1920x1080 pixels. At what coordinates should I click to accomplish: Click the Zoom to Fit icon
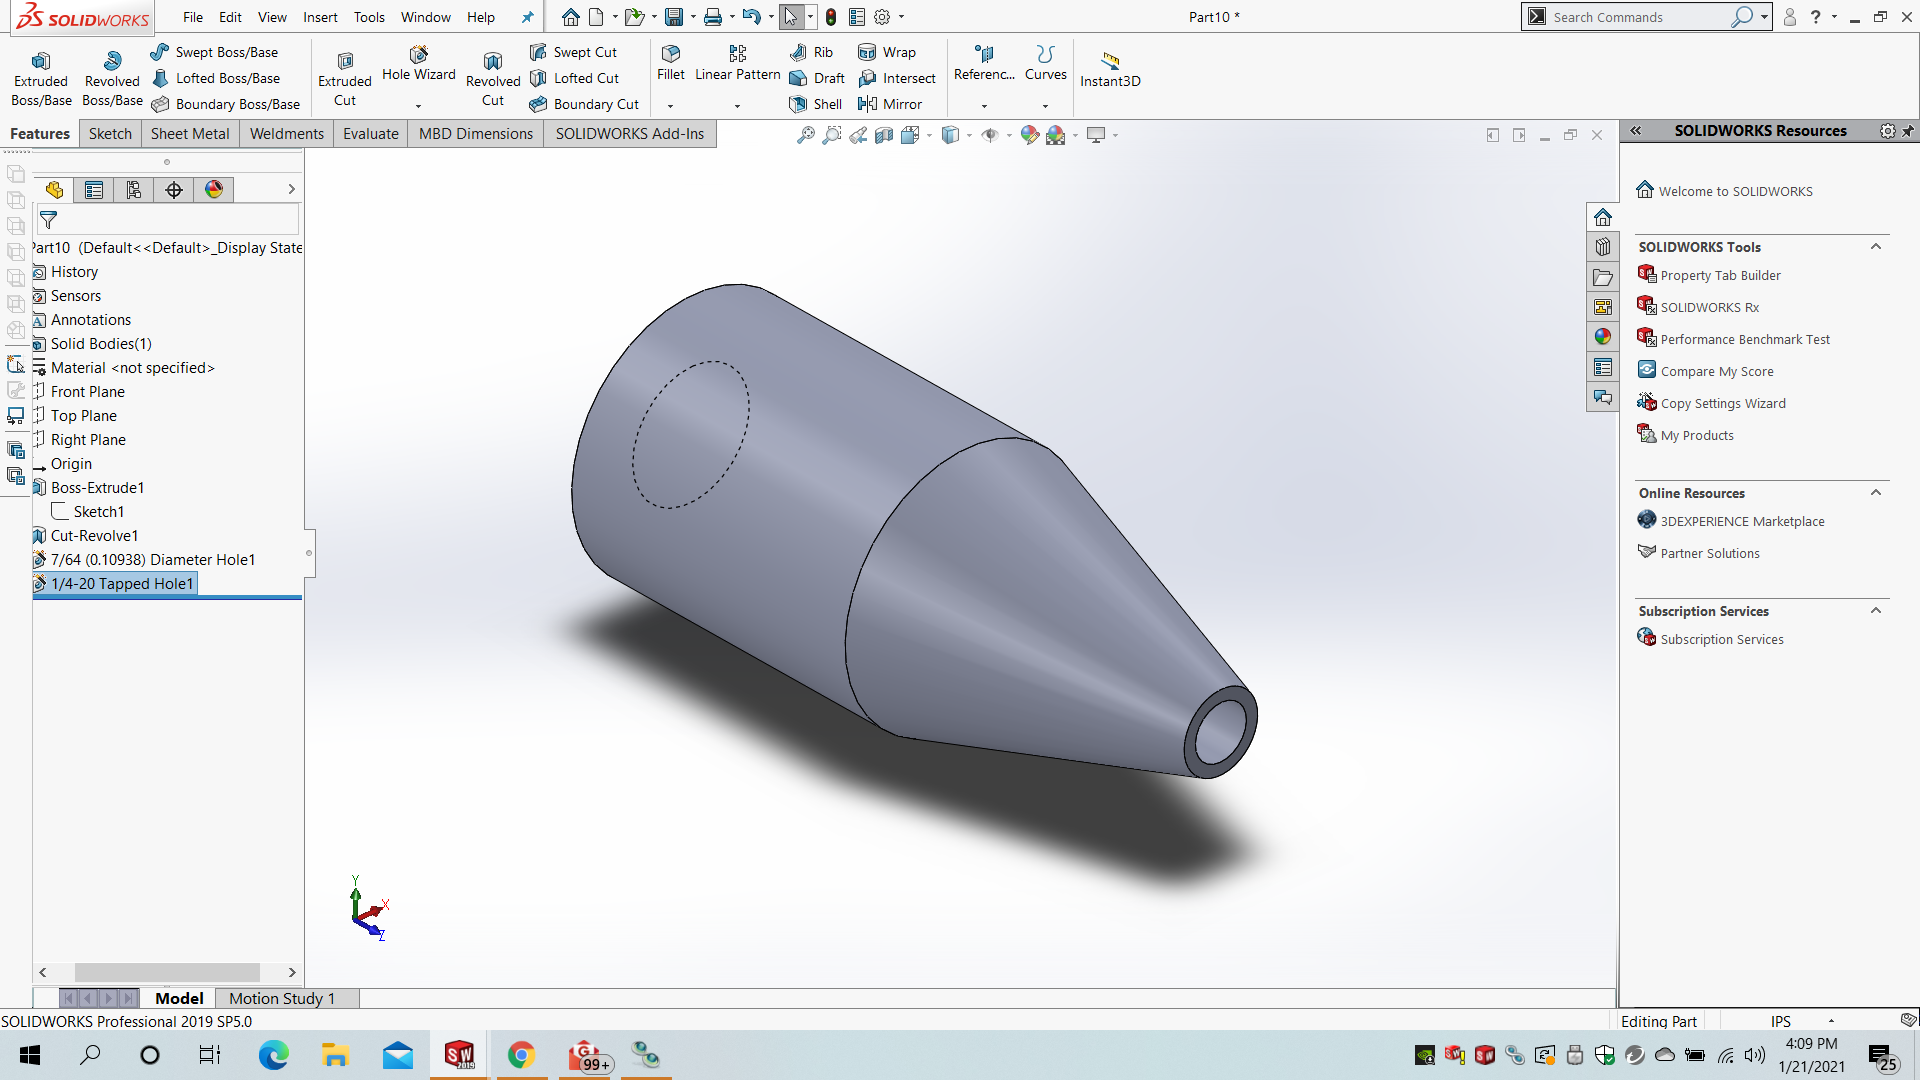click(x=805, y=135)
